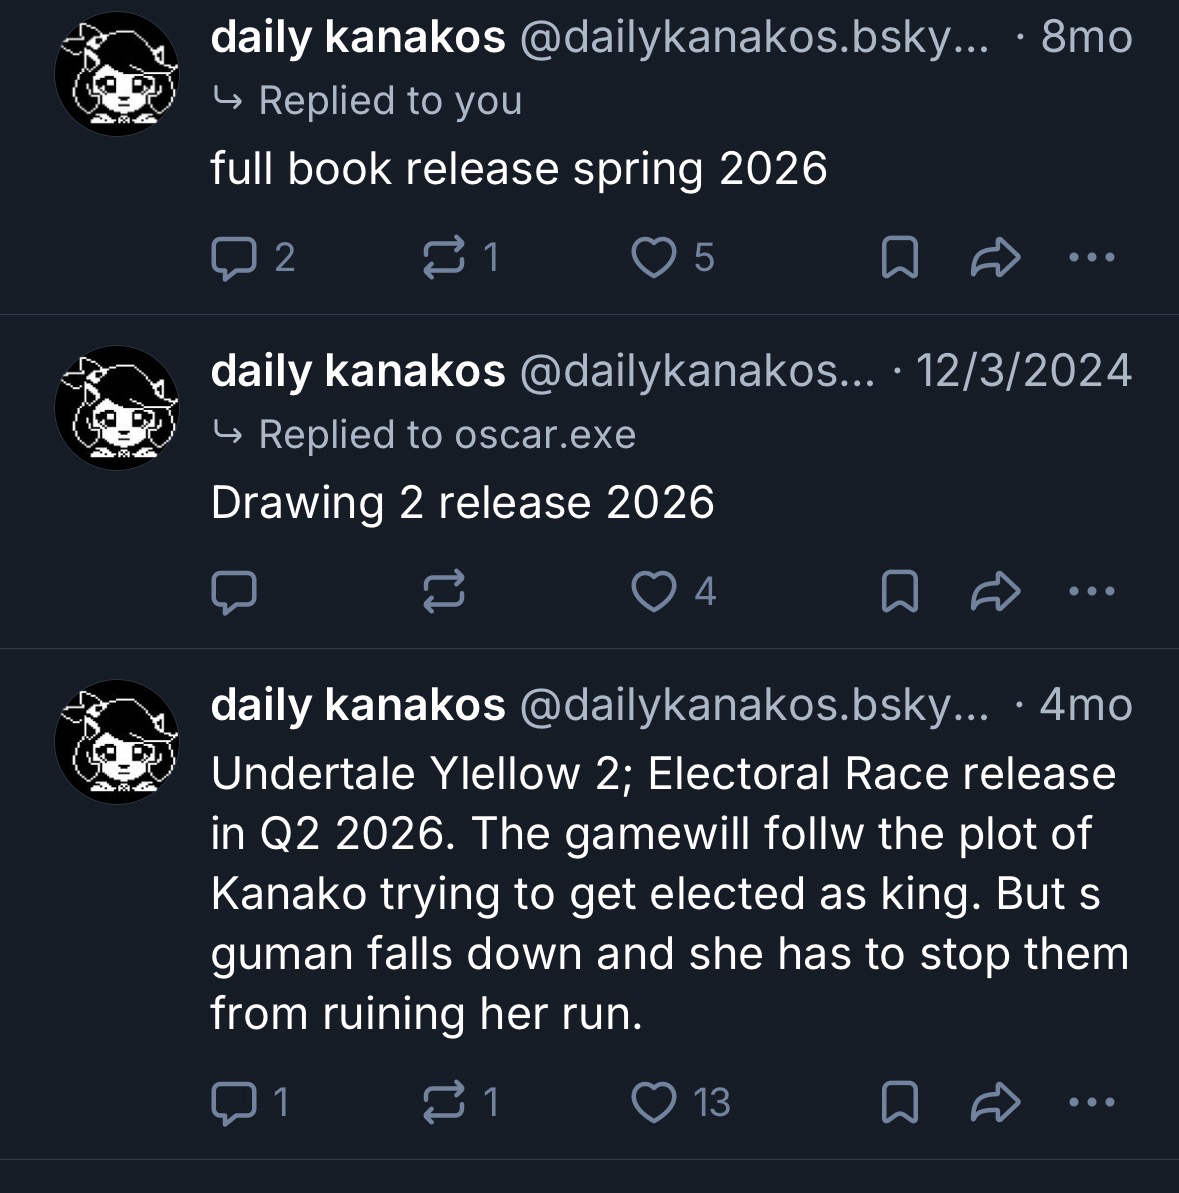Open the "Replied to oscar.exe" link
1179x1193 pixels.
click(x=446, y=435)
